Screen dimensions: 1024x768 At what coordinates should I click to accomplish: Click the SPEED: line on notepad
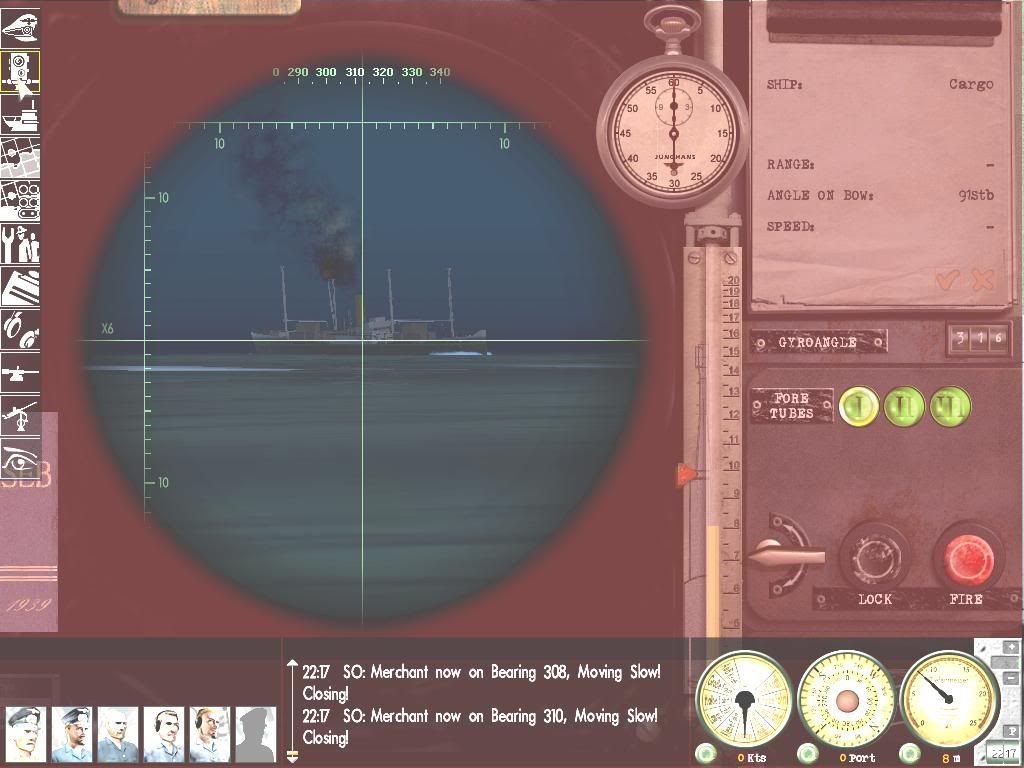coord(880,226)
